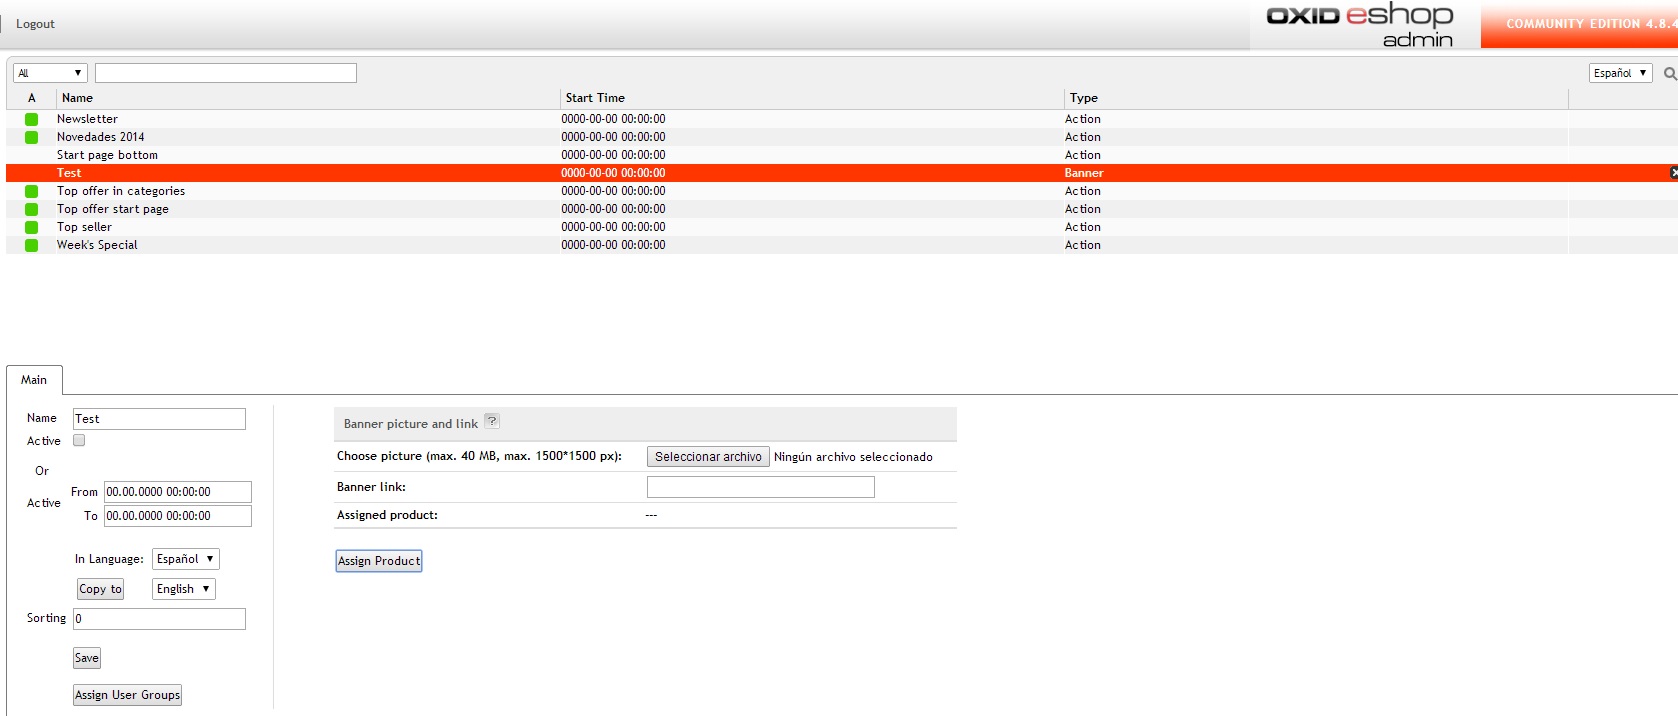Viewport: 1678px width, 716px height.
Task: Click the green active indicator for Novedades 2014
Action: pos(32,137)
